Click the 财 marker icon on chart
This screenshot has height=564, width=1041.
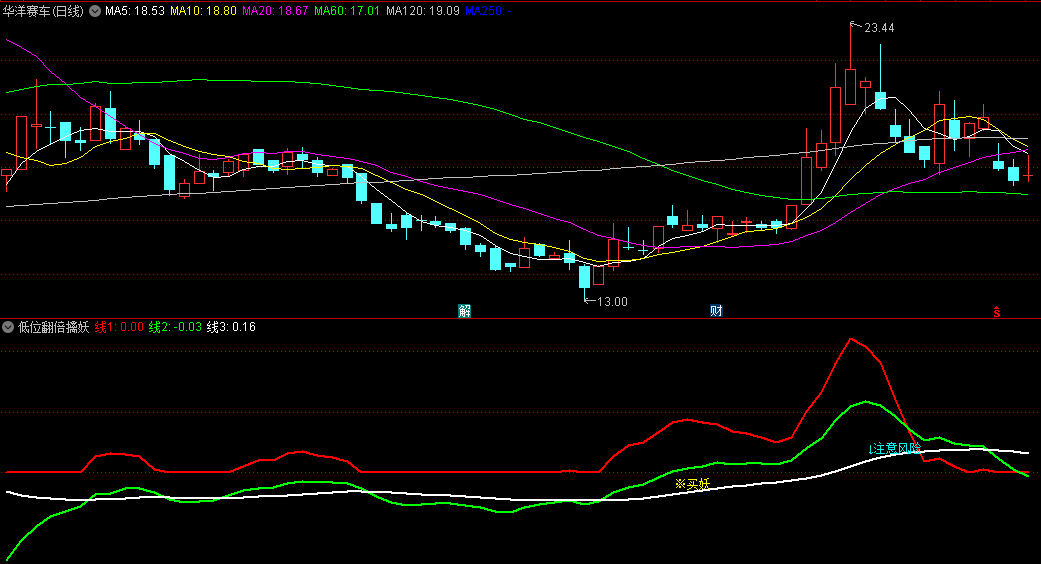[x=716, y=311]
